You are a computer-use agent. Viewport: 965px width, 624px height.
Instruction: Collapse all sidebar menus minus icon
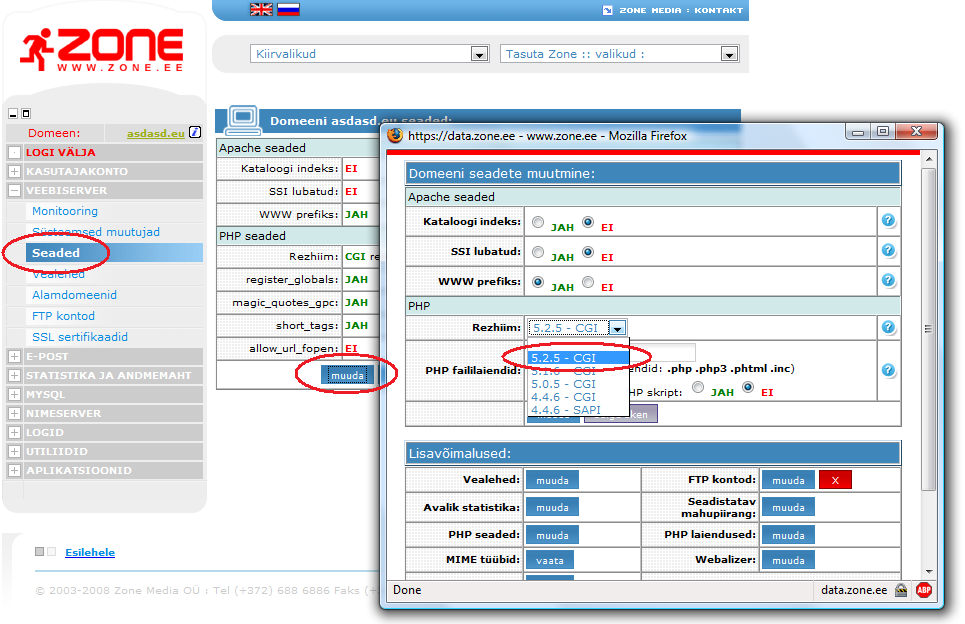[x=13, y=114]
